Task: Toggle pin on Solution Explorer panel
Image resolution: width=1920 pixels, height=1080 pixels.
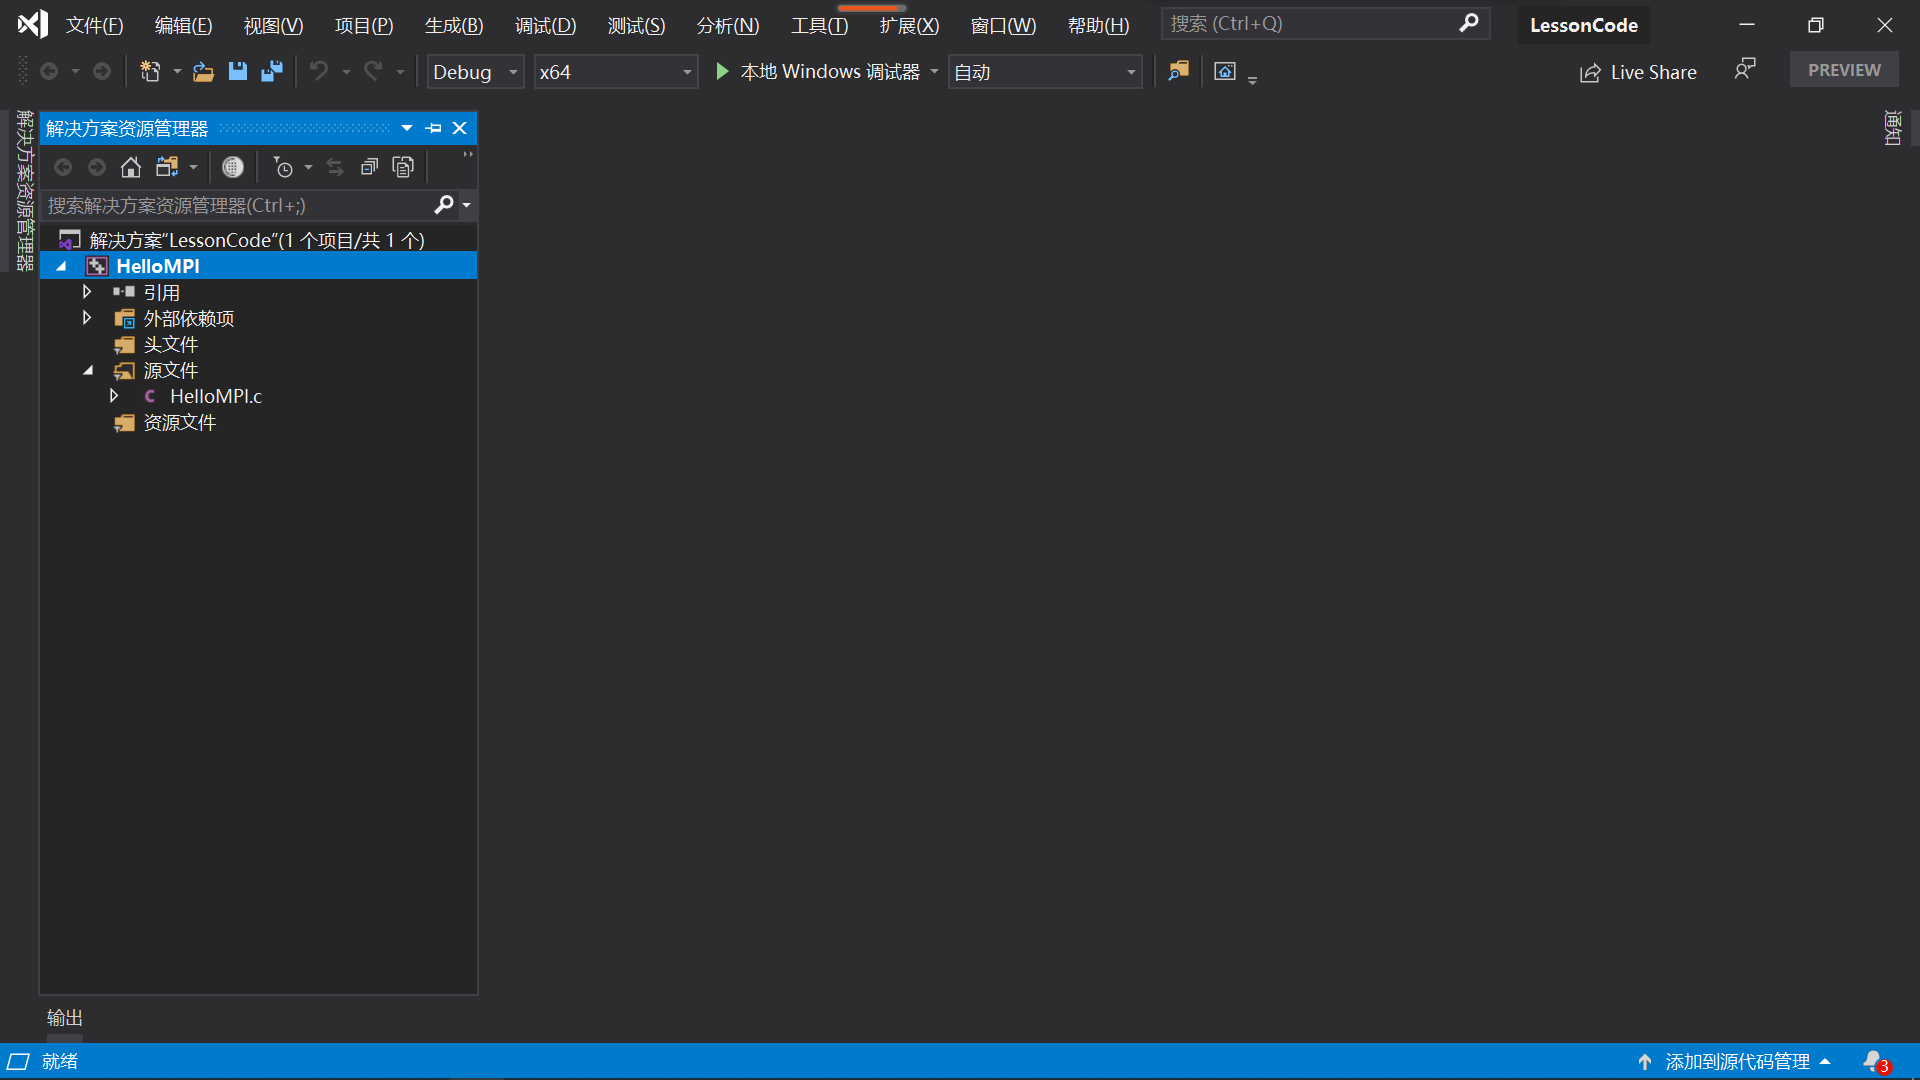Action: click(x=433, y=128)
